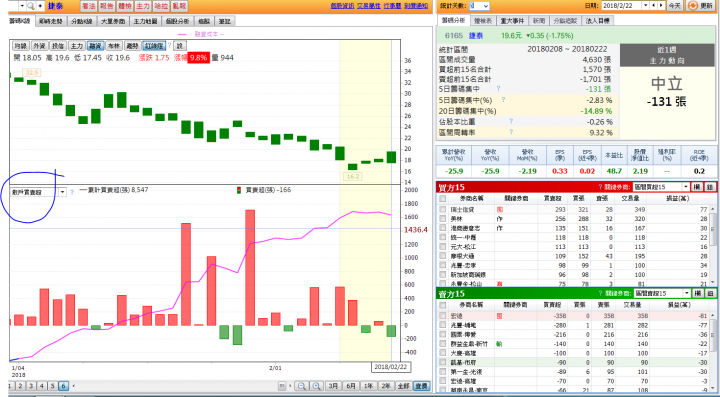
Task: Click the 2018/02/22 date marker on the chart axis
Action: point(390,367)
